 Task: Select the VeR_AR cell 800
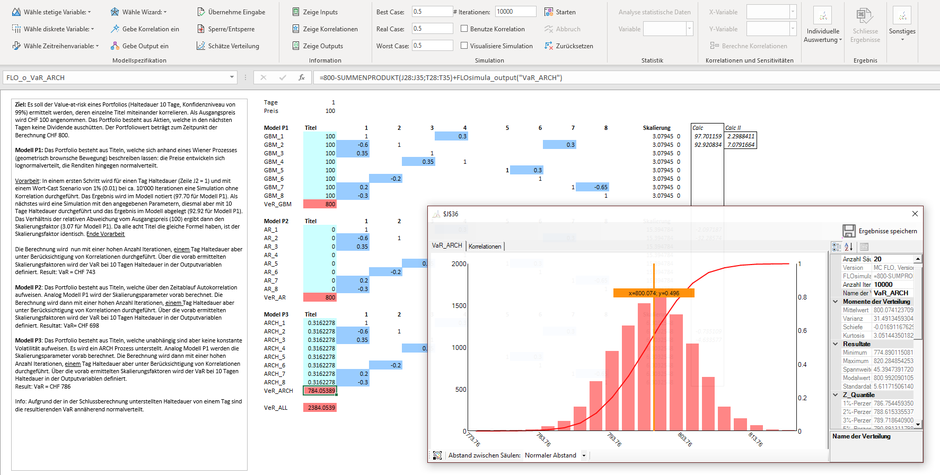pos(320,297)
